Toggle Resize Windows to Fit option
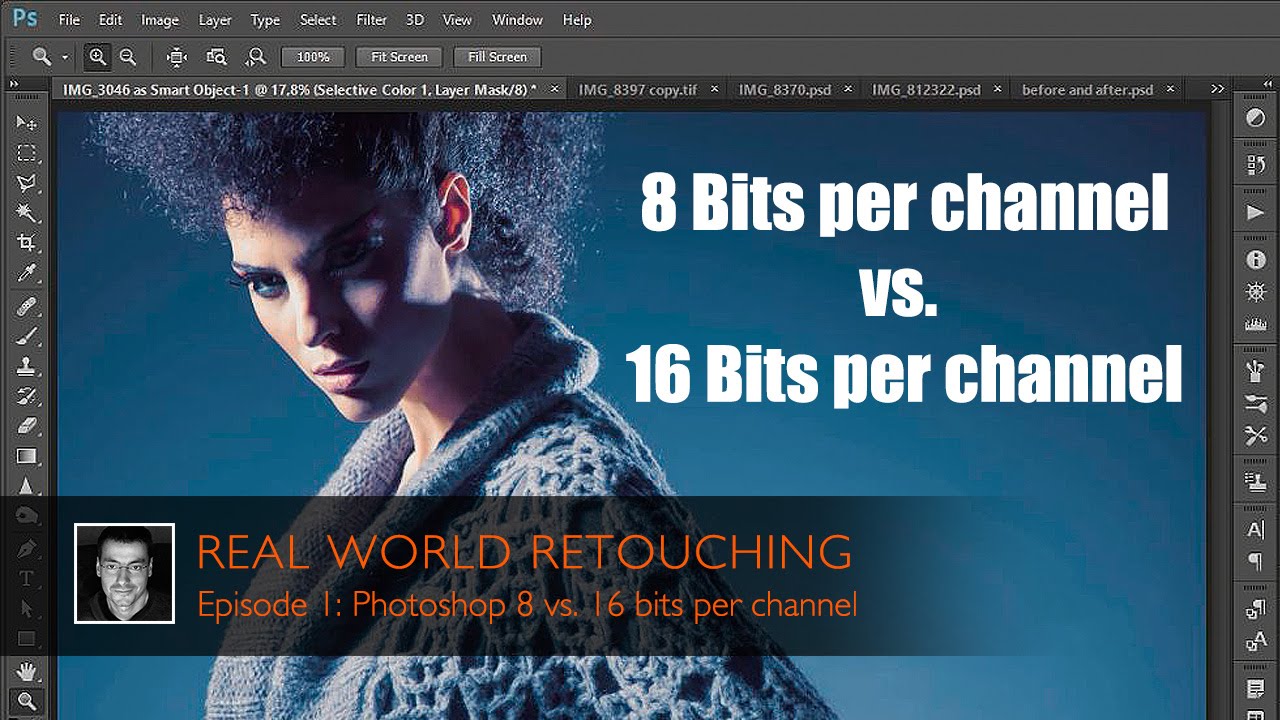The image size is (1280, 720). tap(177, 57)
